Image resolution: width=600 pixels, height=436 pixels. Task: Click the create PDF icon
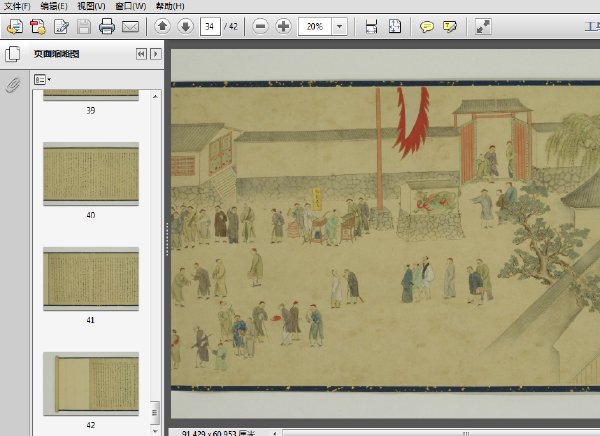pyautogui.click(x=38, y=26)
